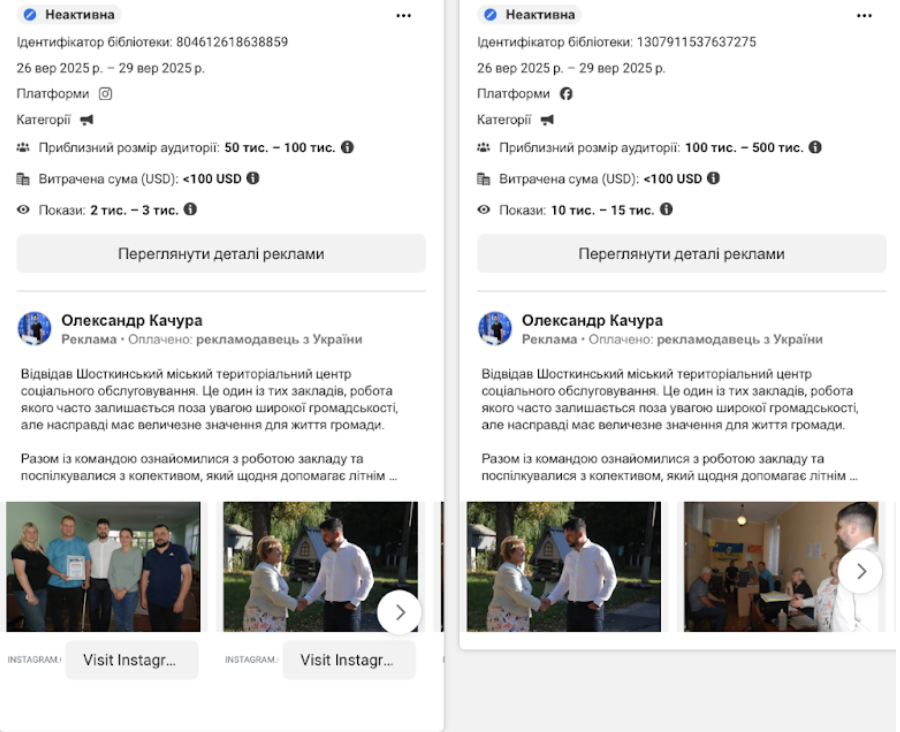Screen dimensions: 900x732
Task: Open three-dot options menu on right ad
Action: pyautogui.click(x=864, y=15)
